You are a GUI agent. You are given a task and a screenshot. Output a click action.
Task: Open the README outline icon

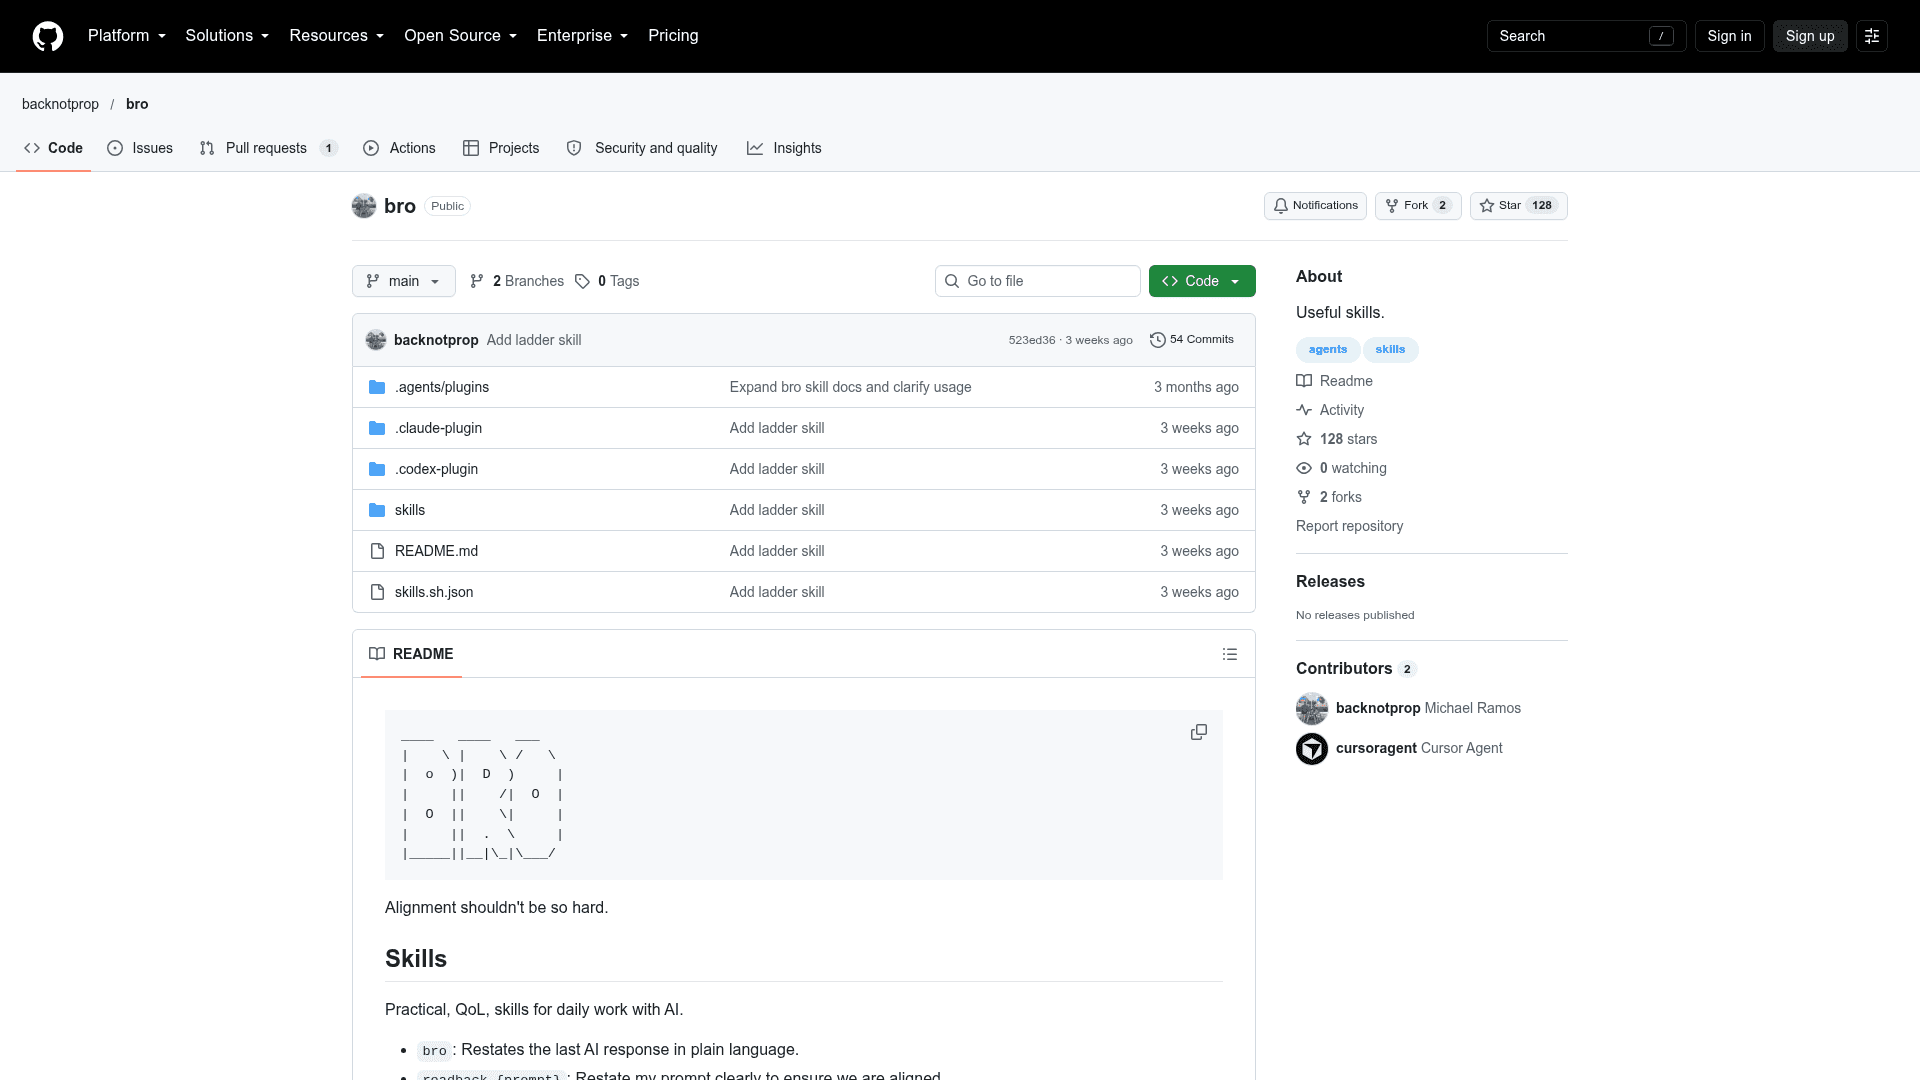(x=1229, y=654)
